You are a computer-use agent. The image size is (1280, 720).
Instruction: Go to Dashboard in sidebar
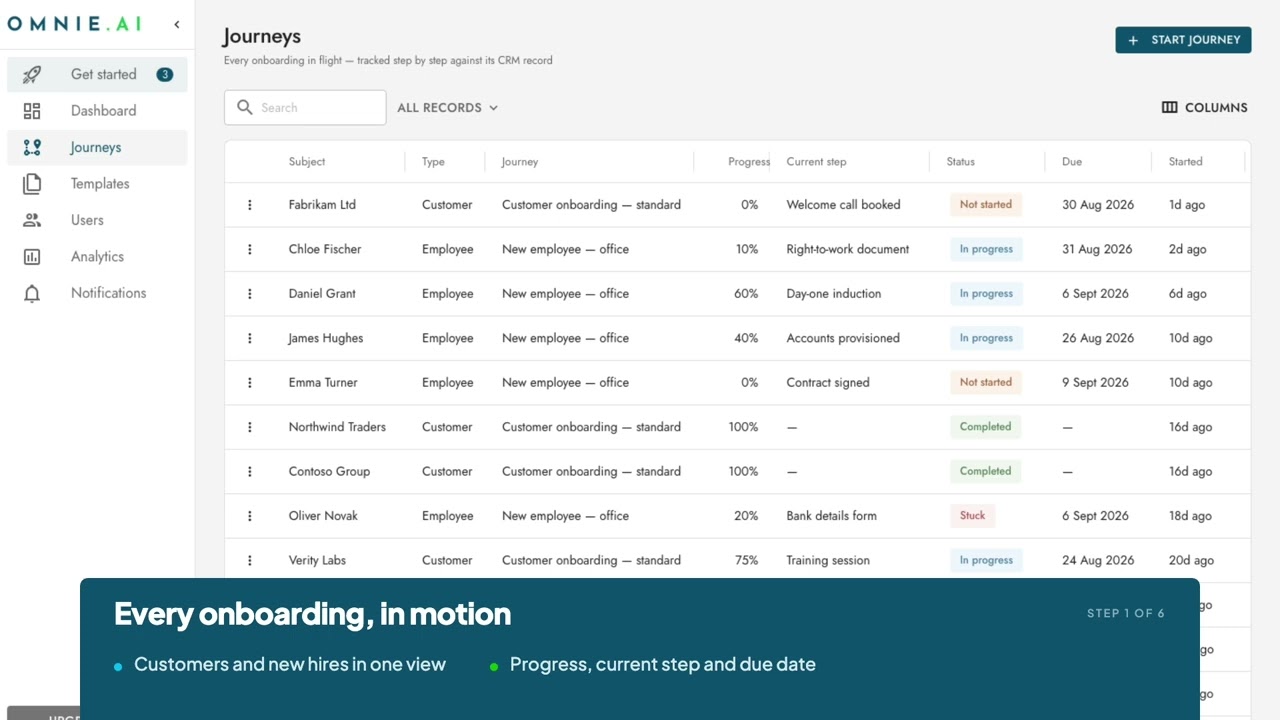97,111
